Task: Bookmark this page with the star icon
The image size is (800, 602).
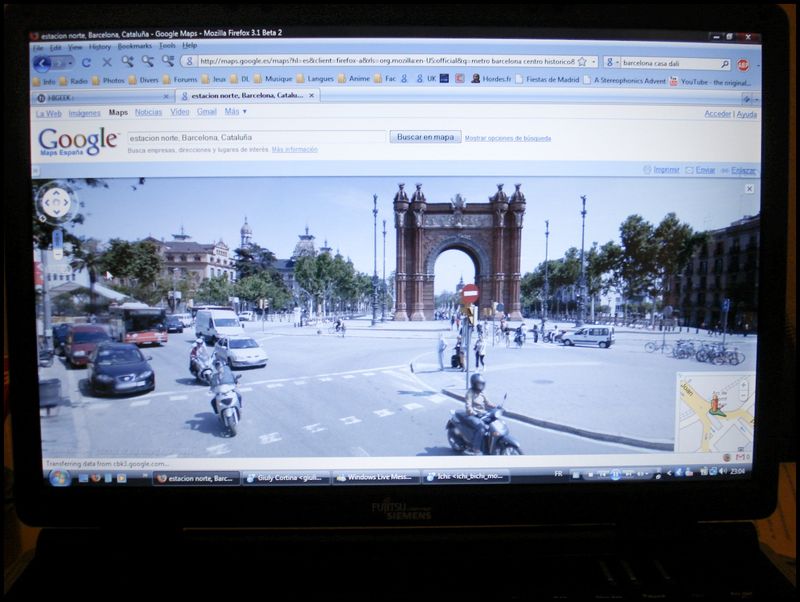Action: tap(582, 62)
